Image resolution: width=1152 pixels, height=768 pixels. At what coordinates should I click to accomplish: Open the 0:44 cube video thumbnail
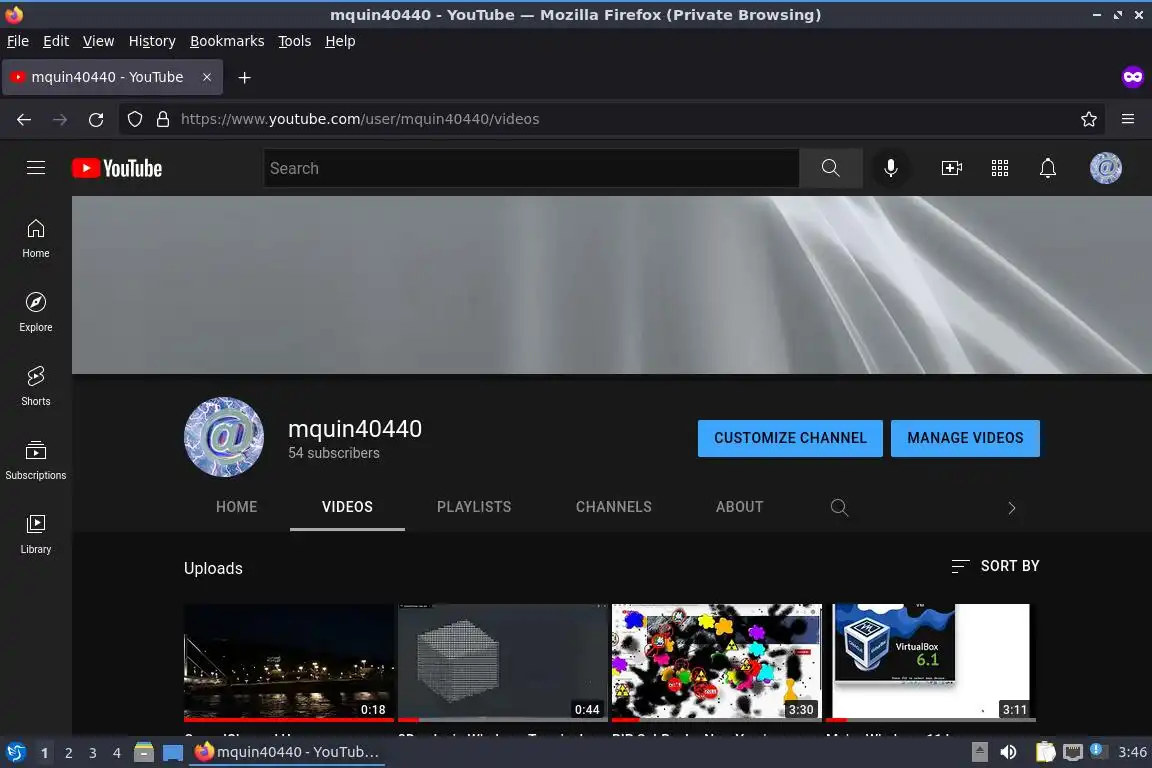(503, 662)
